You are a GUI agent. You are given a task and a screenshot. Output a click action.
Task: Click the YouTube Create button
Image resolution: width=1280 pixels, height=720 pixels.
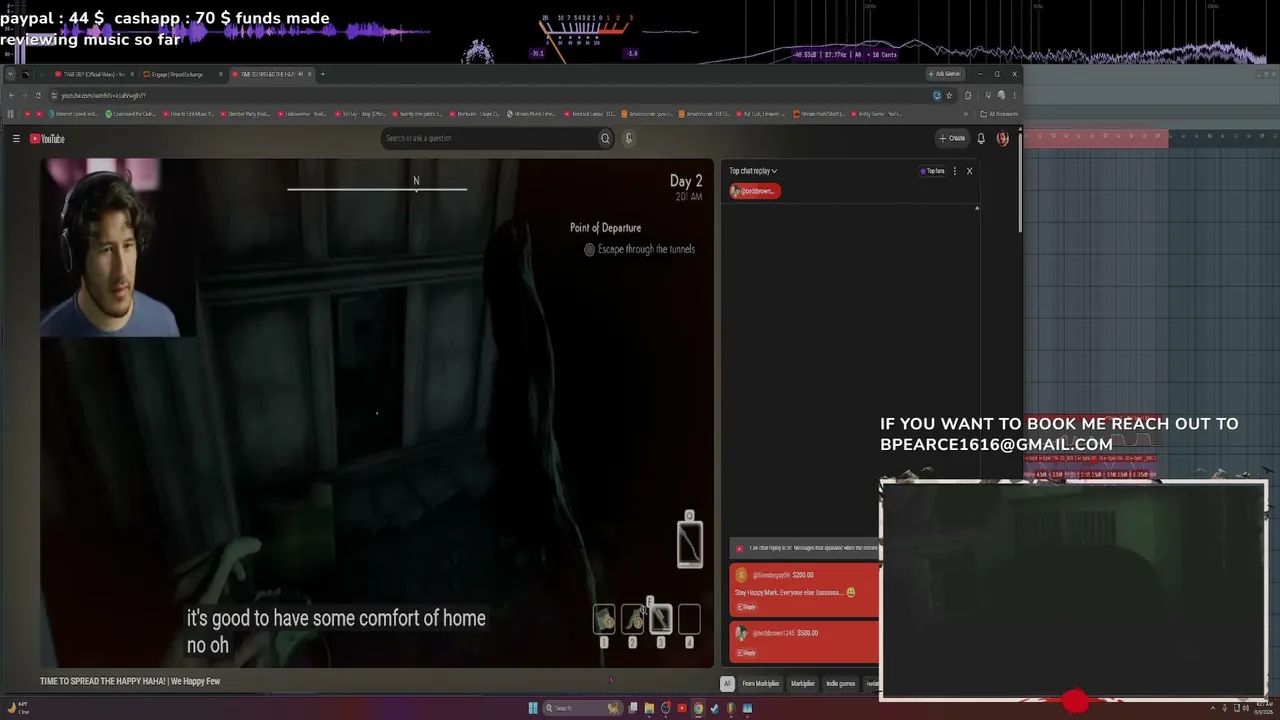[952, 139]
